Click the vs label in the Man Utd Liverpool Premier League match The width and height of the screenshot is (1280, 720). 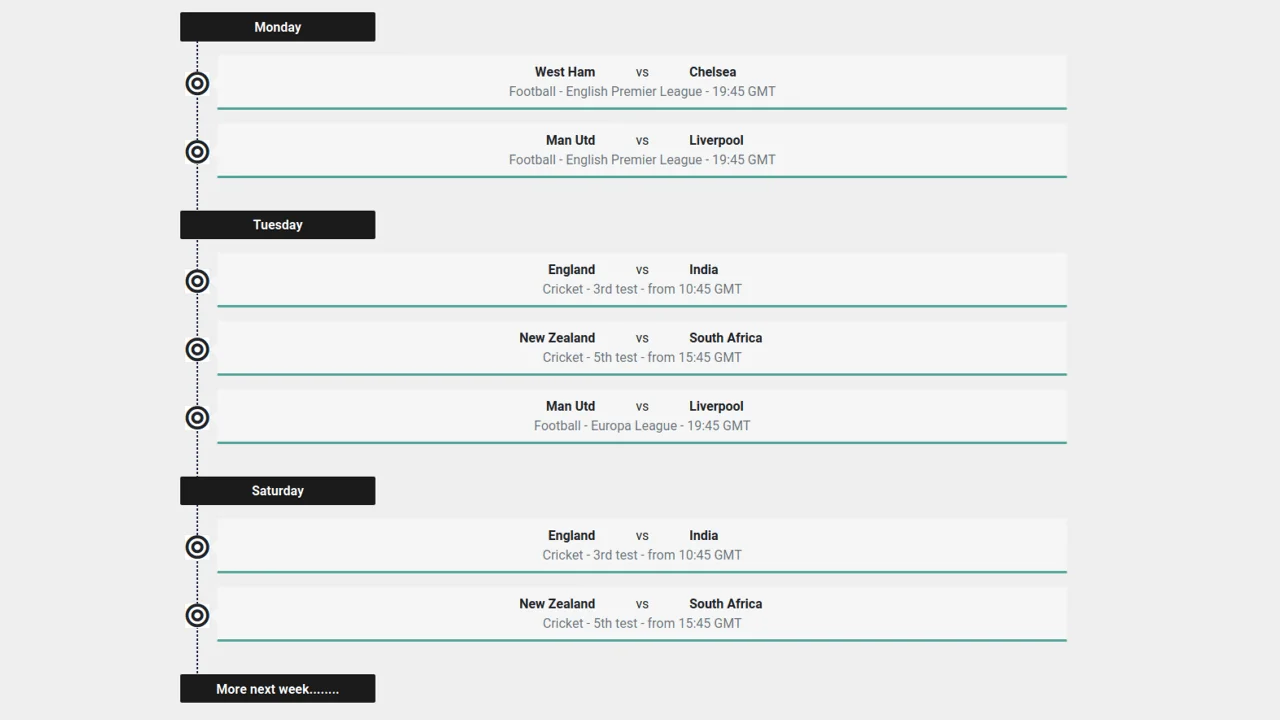tap(642, 140)
